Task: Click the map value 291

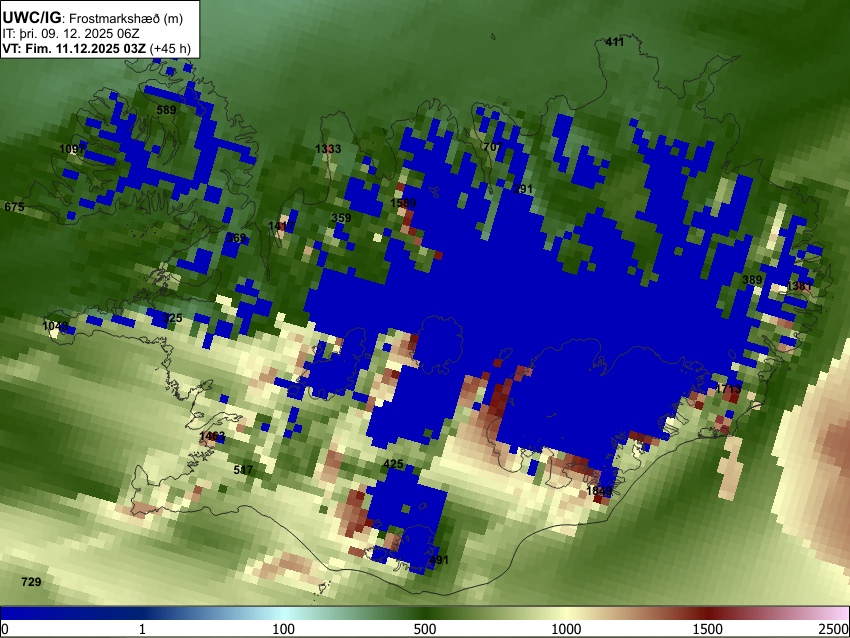Action: (x=523, y=189)
